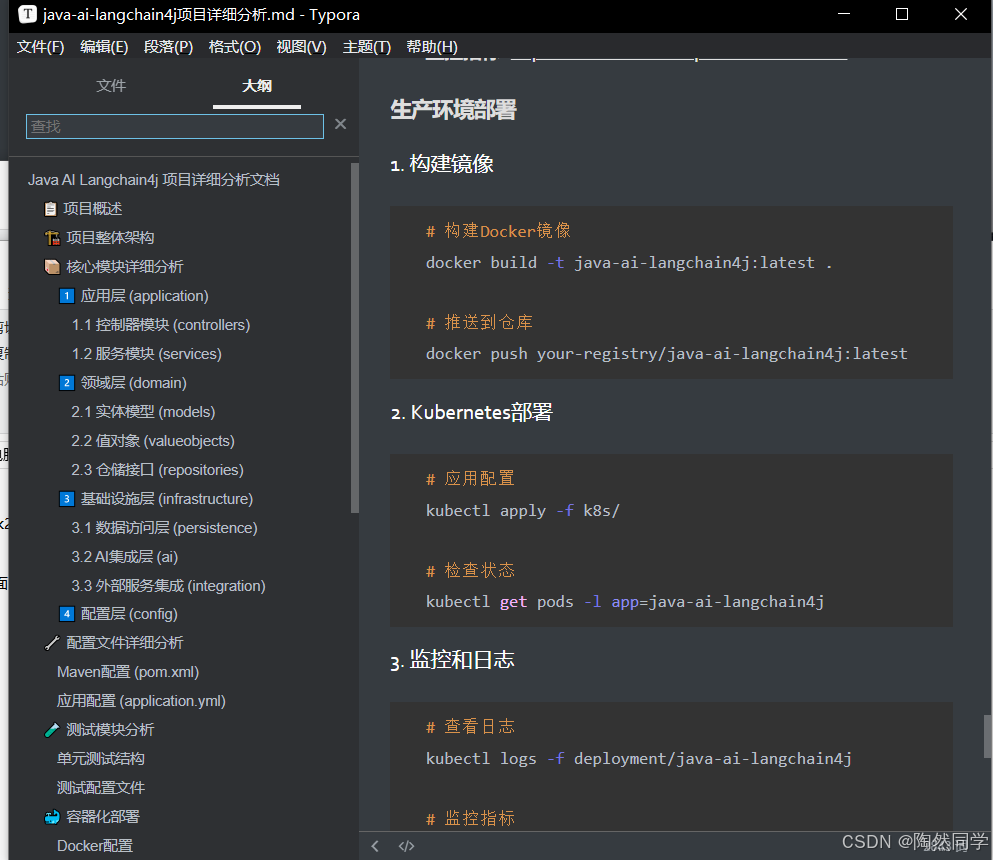Jump to 2.1 实体模型 (models)
993x860 pixels.
143,412
